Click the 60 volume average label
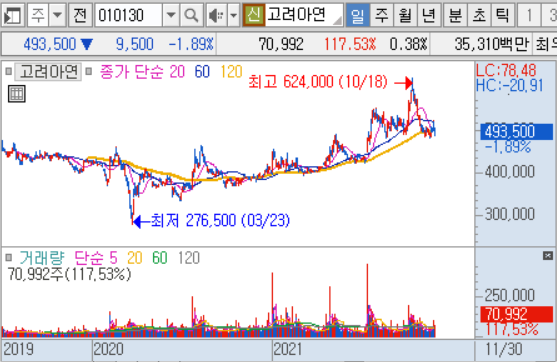 click(159, 258)
